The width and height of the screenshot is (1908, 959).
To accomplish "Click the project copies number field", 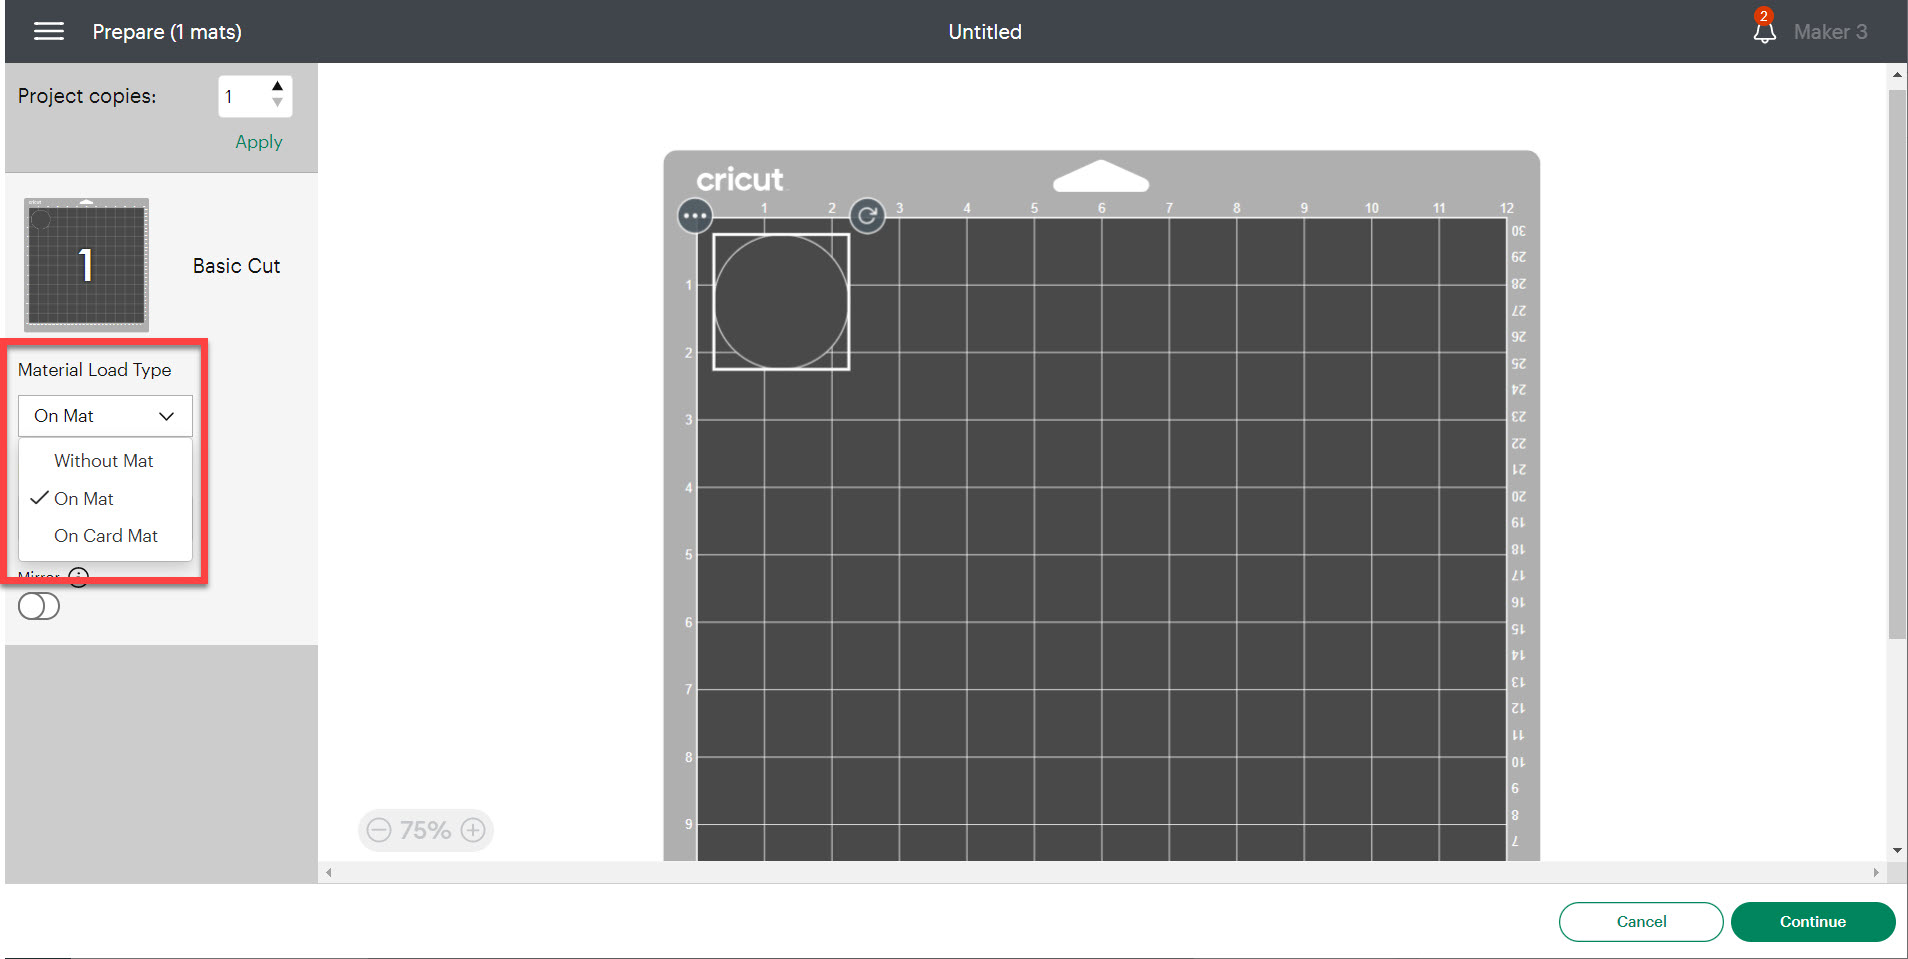I will coord(240,95).
